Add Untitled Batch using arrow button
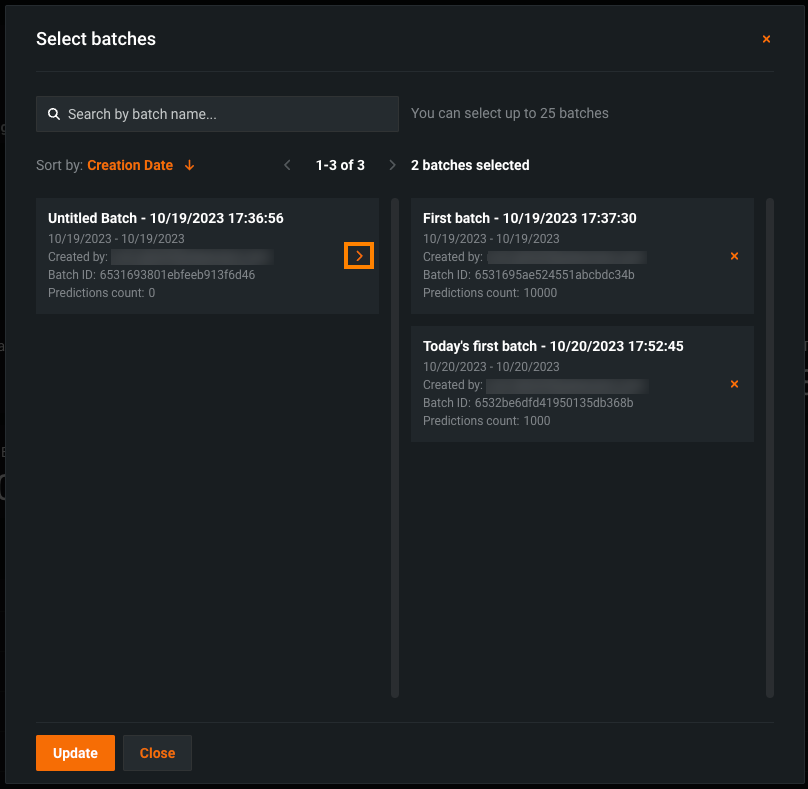Screen dimensions: 808x789 pyautogui.click(x=359, y=256)
